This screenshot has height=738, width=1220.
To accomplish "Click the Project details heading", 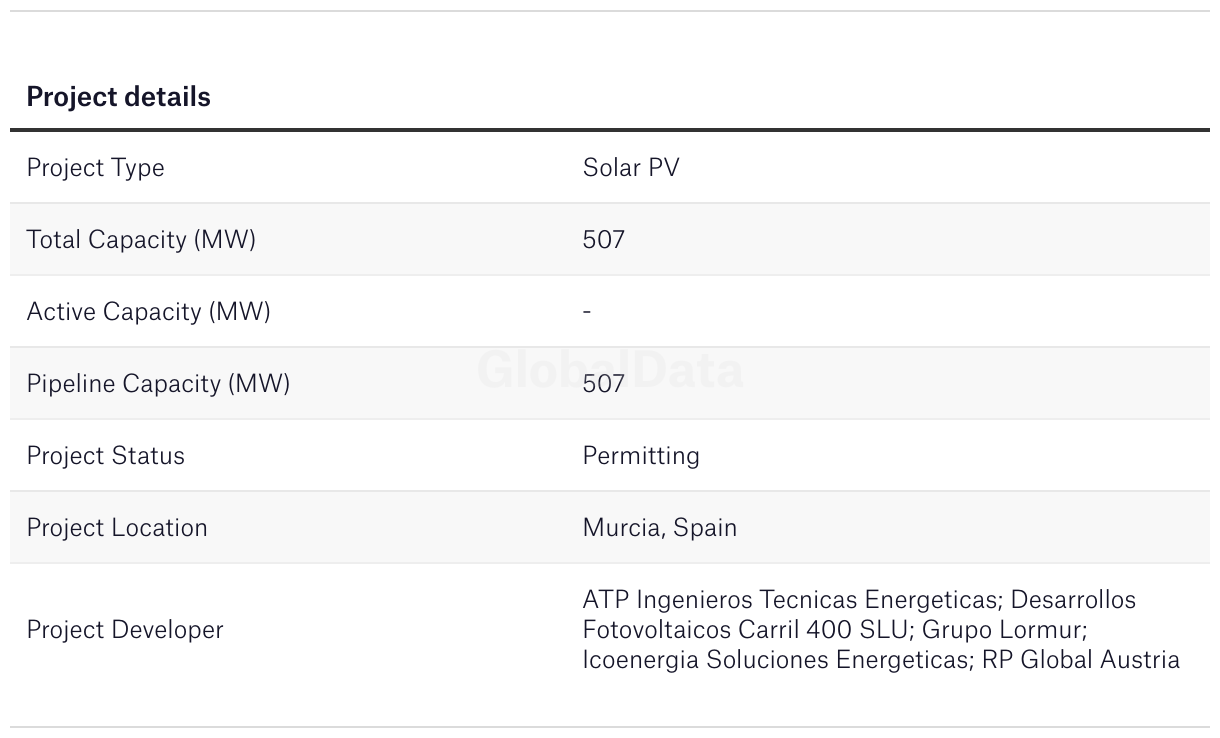I will tap(118, 97).
